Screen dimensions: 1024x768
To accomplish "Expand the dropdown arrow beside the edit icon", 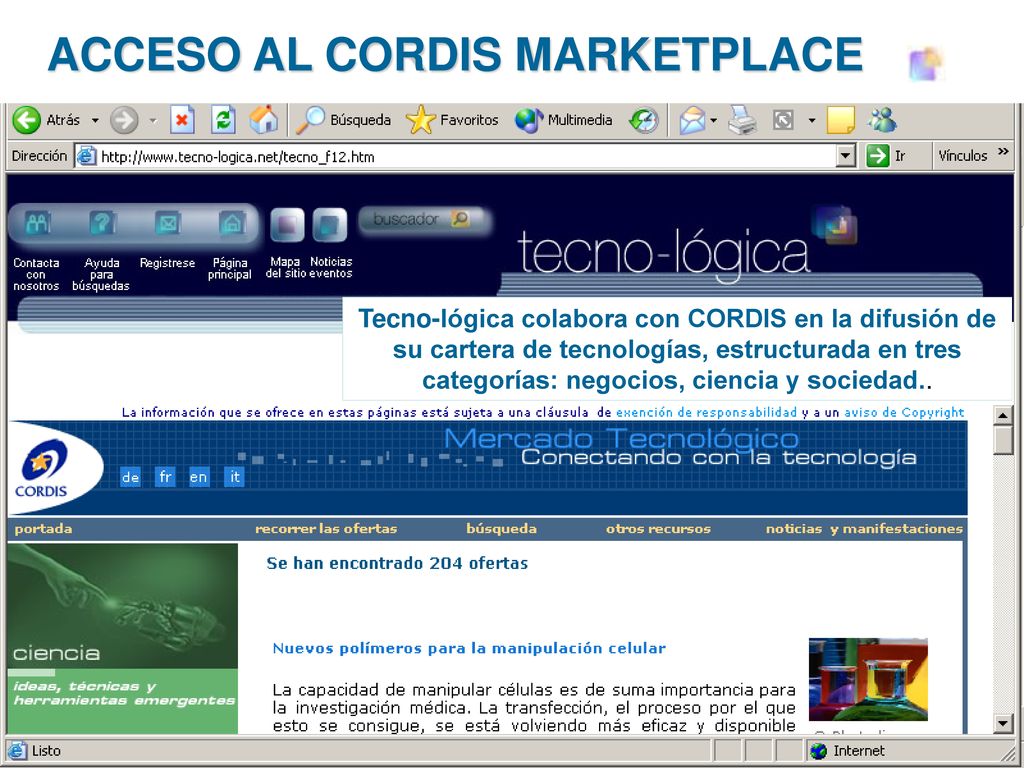I will coord(812,120).
